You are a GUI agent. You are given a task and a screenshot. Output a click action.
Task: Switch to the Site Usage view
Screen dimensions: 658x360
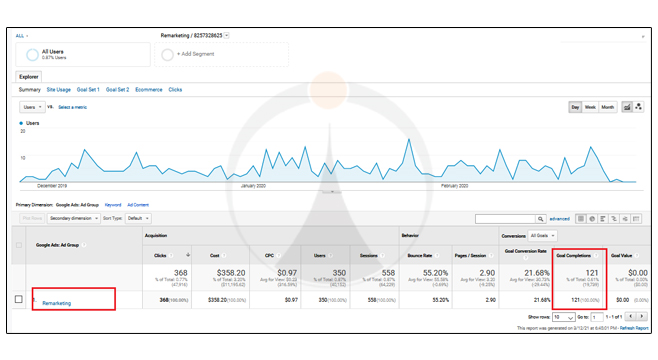(59, 90)
